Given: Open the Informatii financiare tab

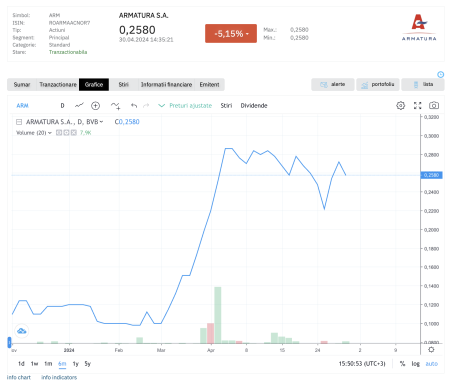Looking at the screenshot, I should [166, 85].
